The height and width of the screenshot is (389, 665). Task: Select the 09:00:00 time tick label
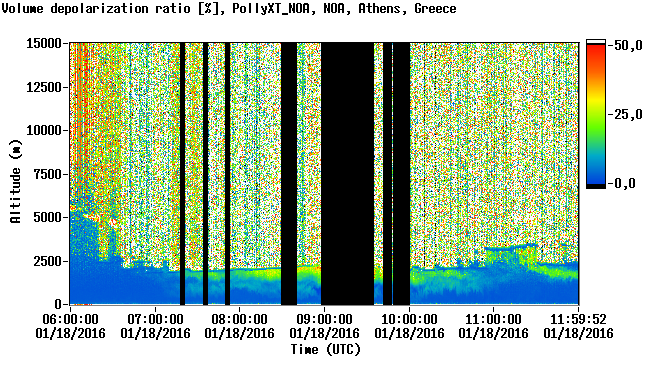click(324, 319)
